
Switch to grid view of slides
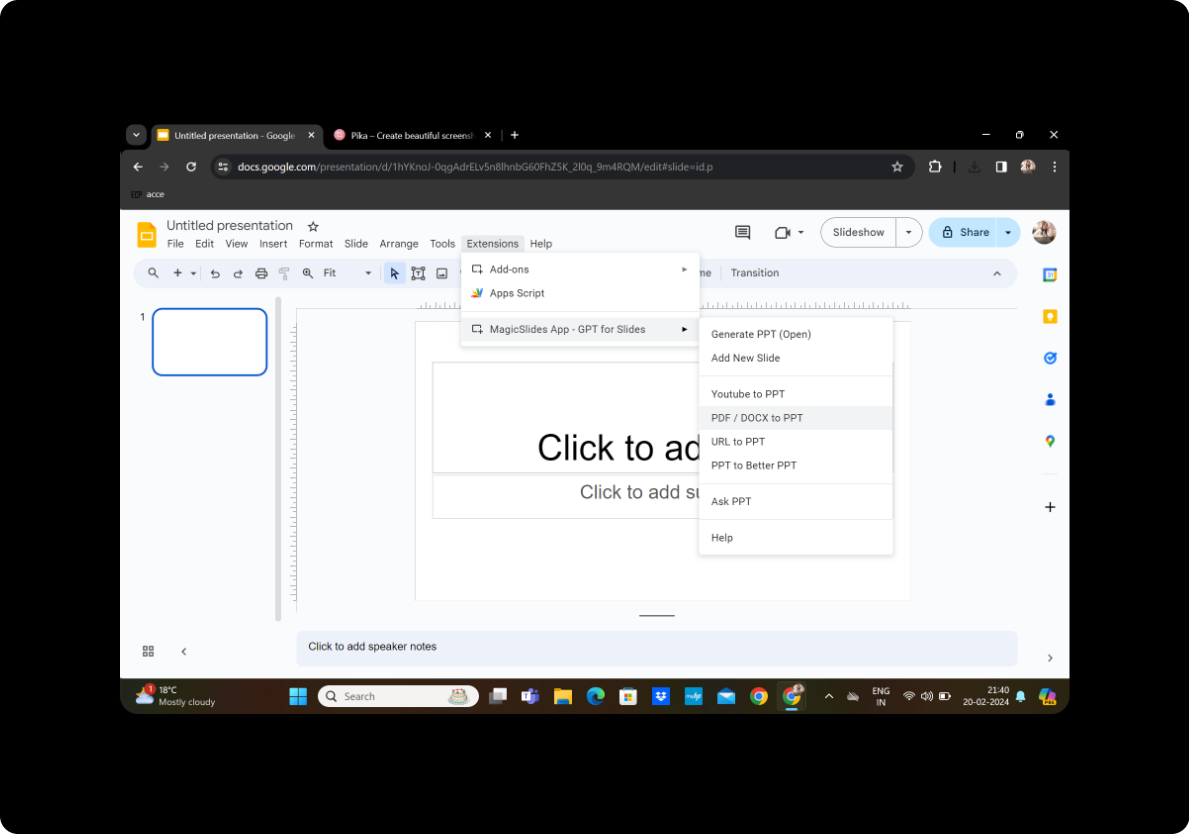[148, 651]
